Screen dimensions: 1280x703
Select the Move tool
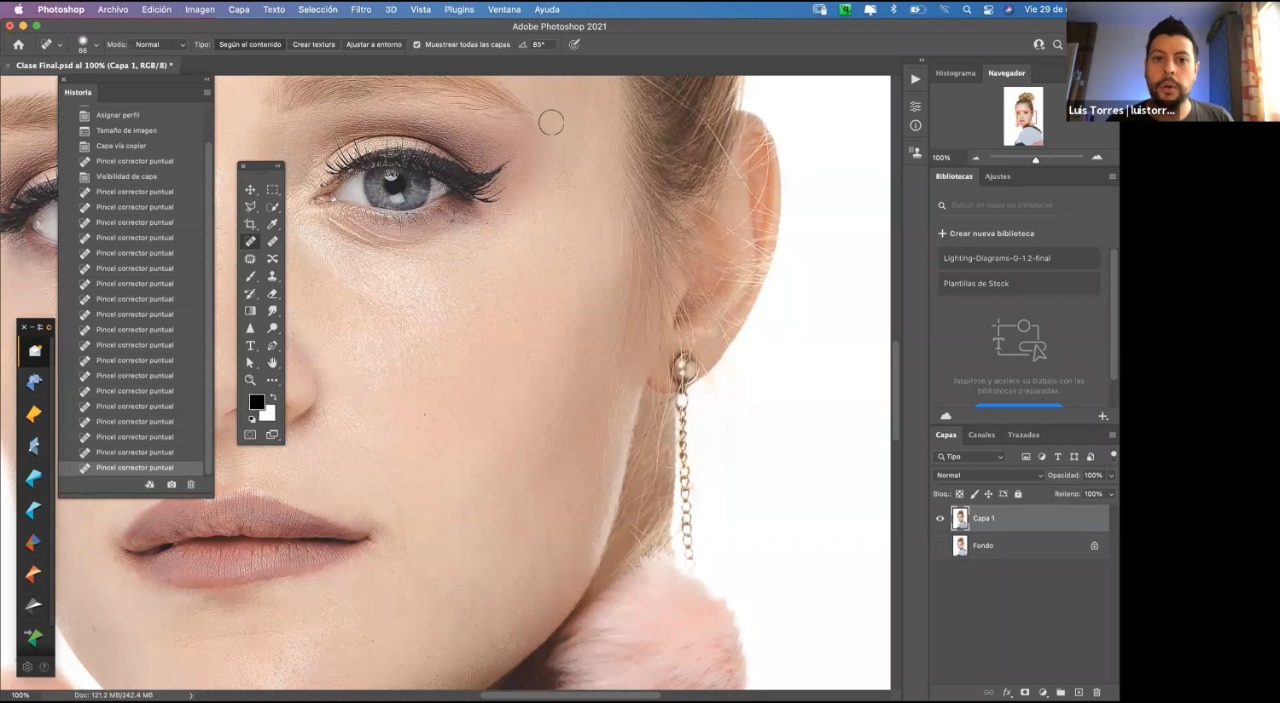pyautogui.click(x=250, y=190)
